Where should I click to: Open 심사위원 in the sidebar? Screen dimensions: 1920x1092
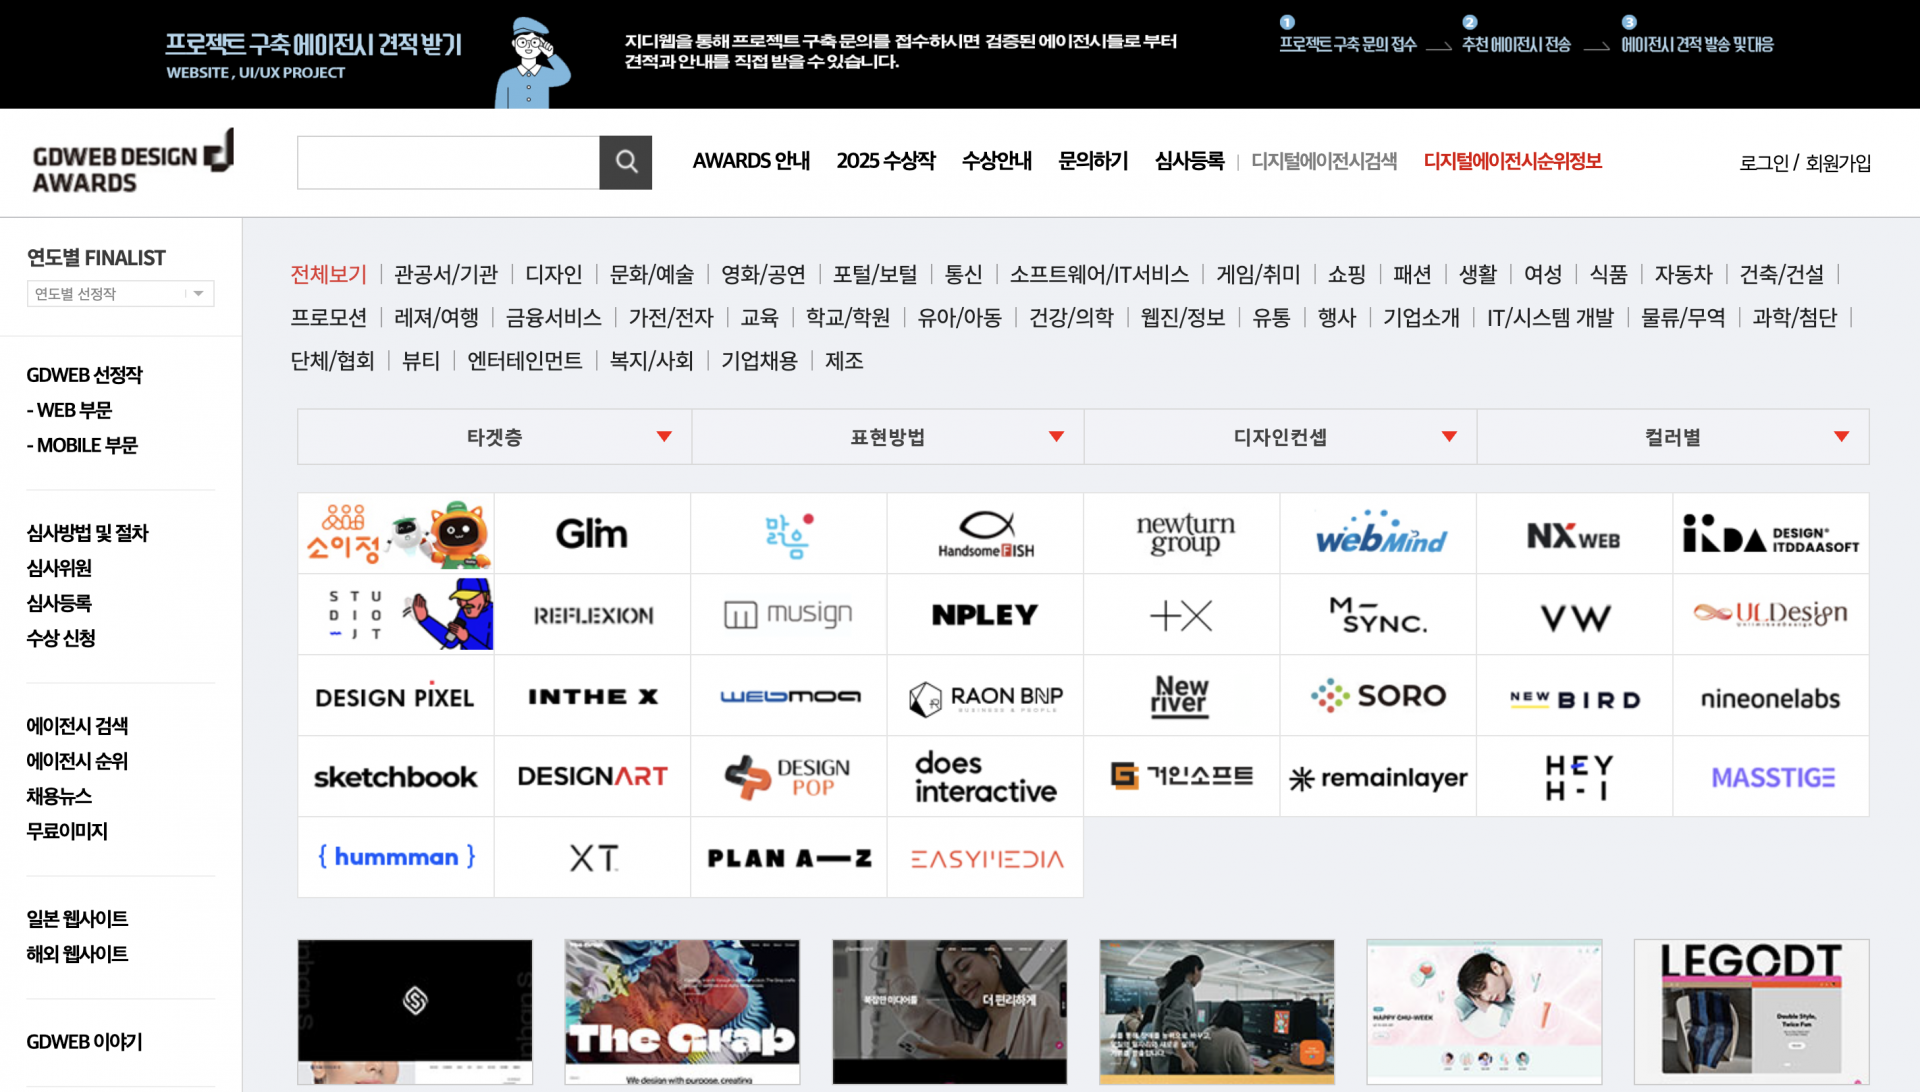(x=59, y=568)
